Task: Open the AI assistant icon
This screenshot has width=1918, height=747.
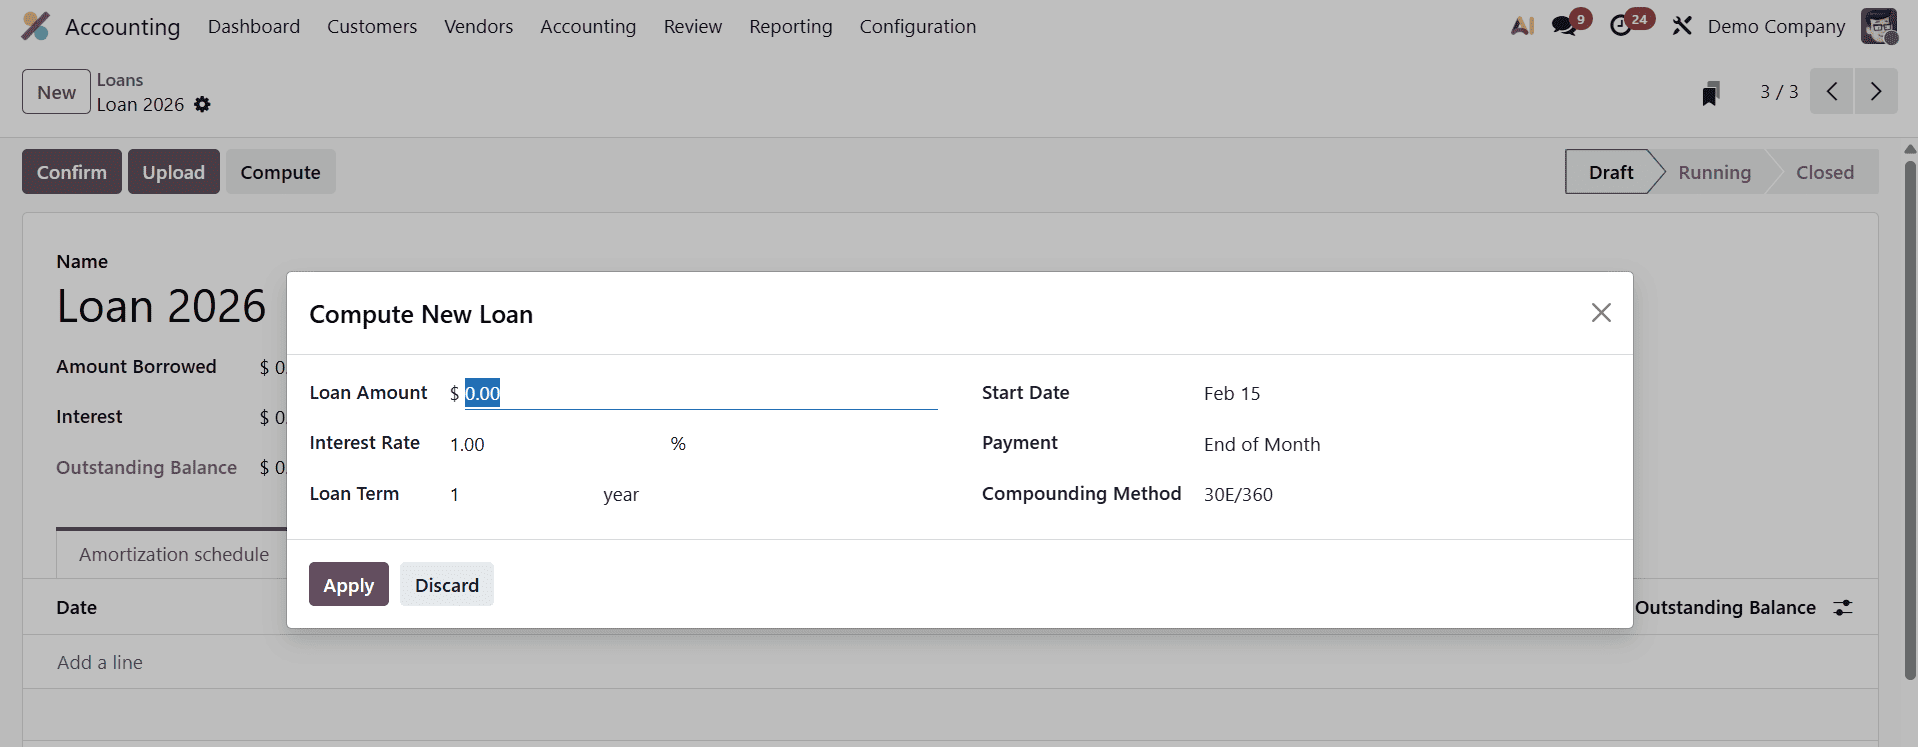Action: tap(1522, 26)
